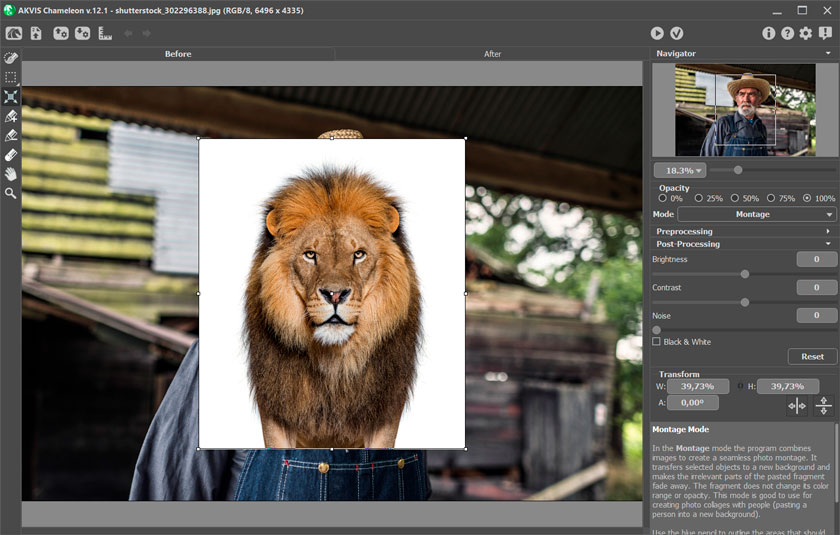840x535 pixels.
Task: Select the Transform tool
Action: 11,96
